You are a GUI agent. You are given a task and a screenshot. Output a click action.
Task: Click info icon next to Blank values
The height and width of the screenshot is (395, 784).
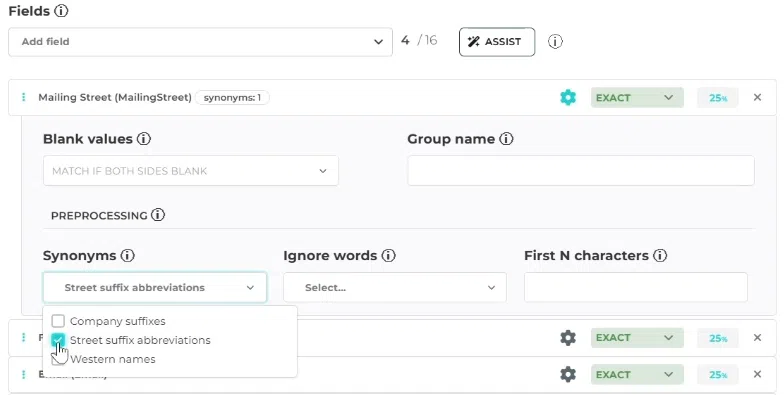click(x=144, y=138)
